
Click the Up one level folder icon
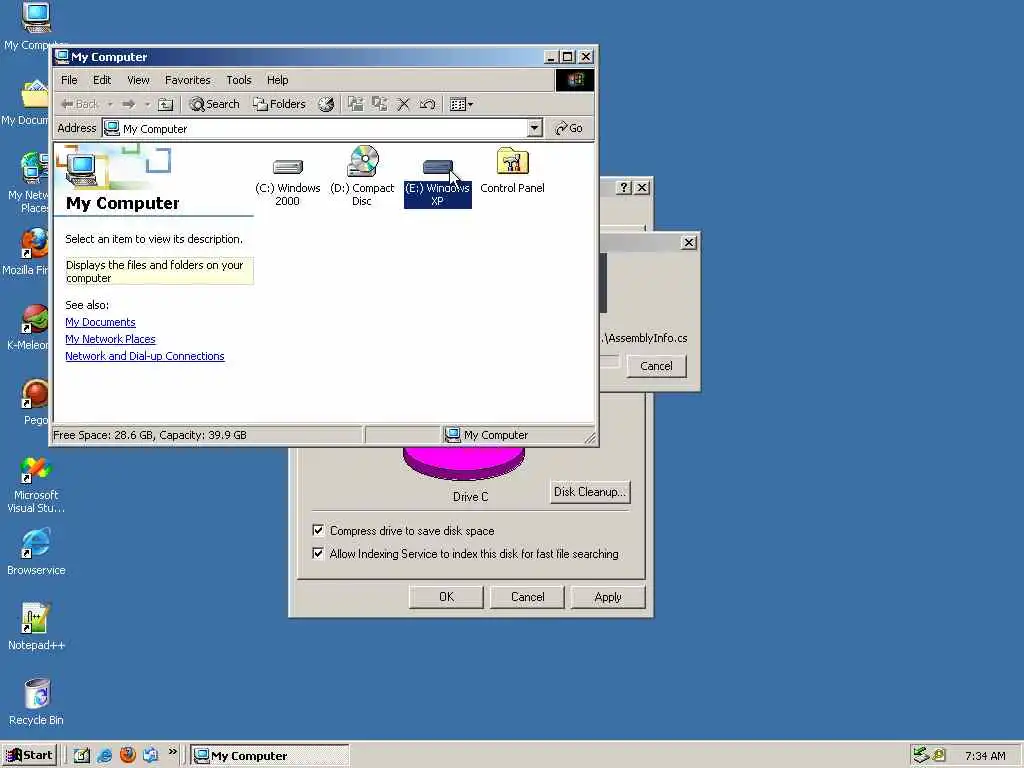(x=166, y=104)
